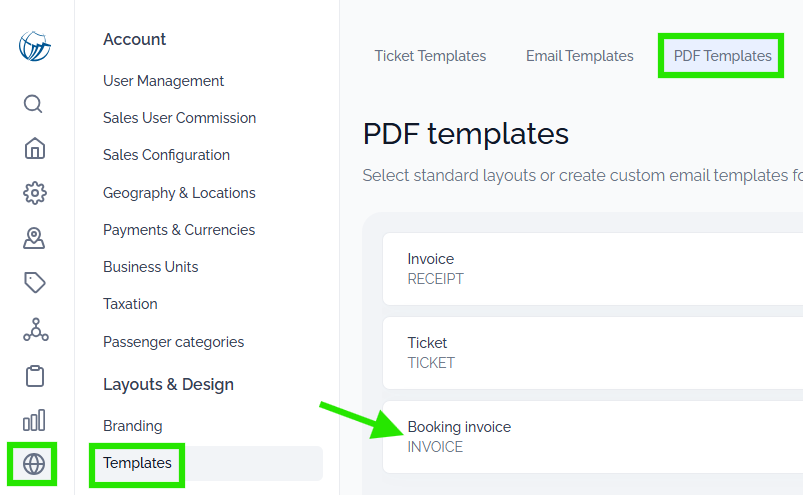
Task: Open User Management settings
Action: [163, 81]
